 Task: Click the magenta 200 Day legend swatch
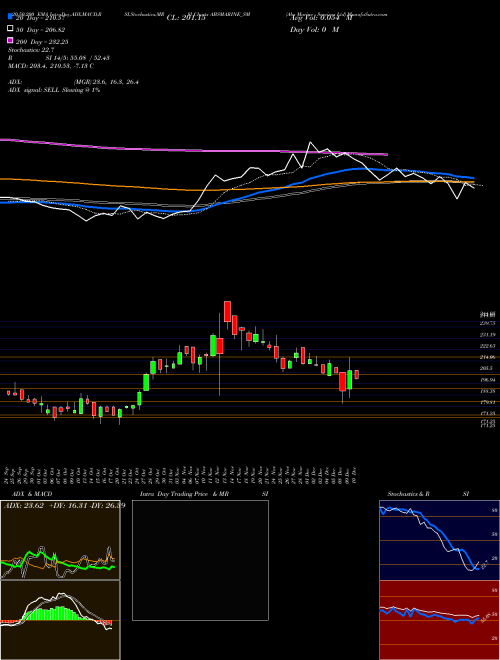11,40
